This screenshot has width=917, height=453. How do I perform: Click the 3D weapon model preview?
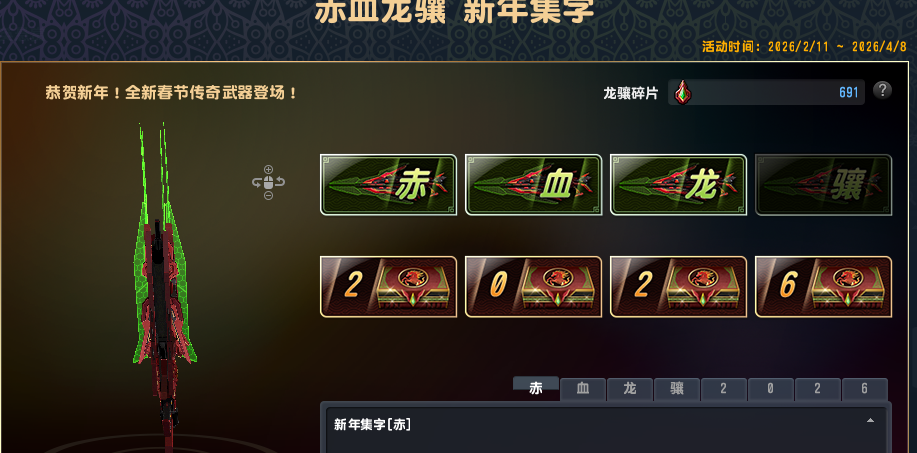(x=161, y=281)
